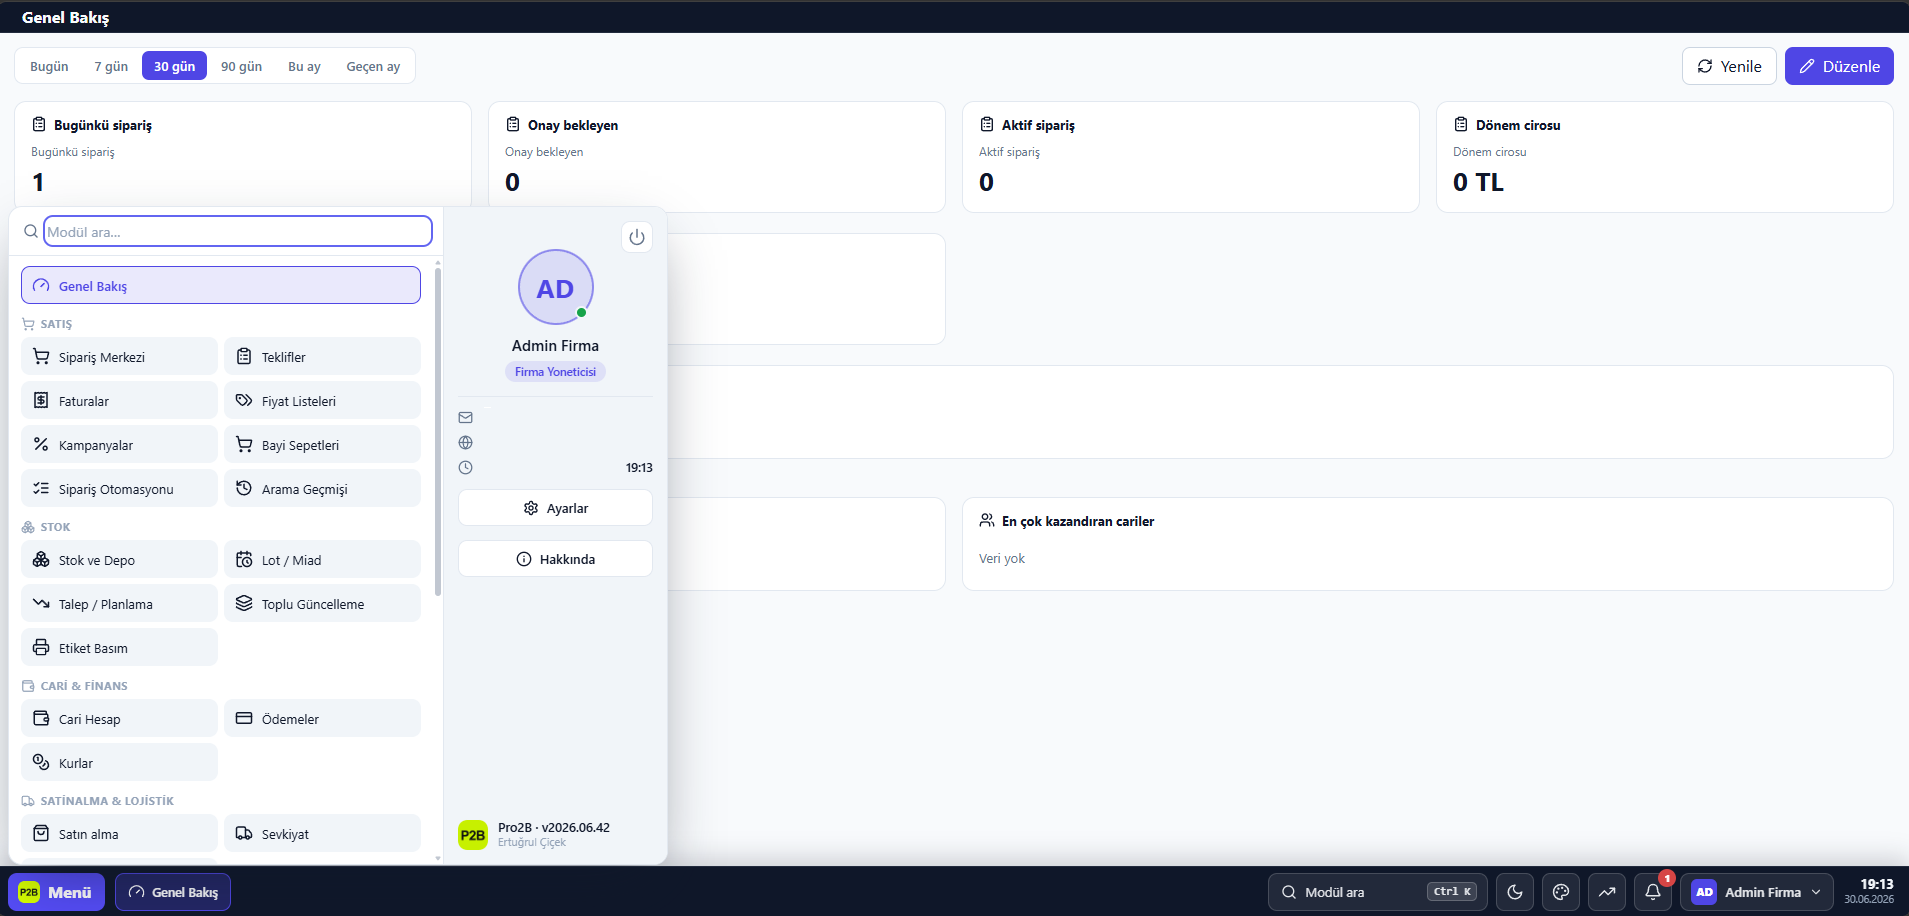This screenshot has height=916, width=1909.
Task: Open Kampanyalar percent icon item
Action: pyautogui.click(x=119, y=445)
